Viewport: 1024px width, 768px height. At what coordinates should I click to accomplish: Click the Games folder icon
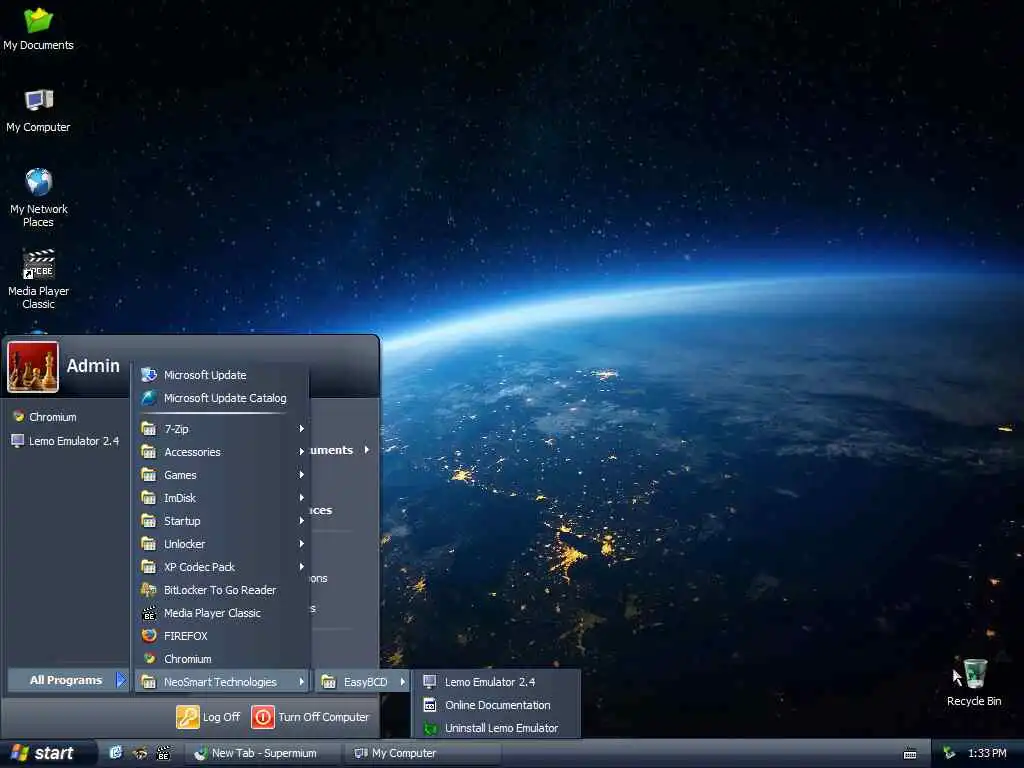149,475
